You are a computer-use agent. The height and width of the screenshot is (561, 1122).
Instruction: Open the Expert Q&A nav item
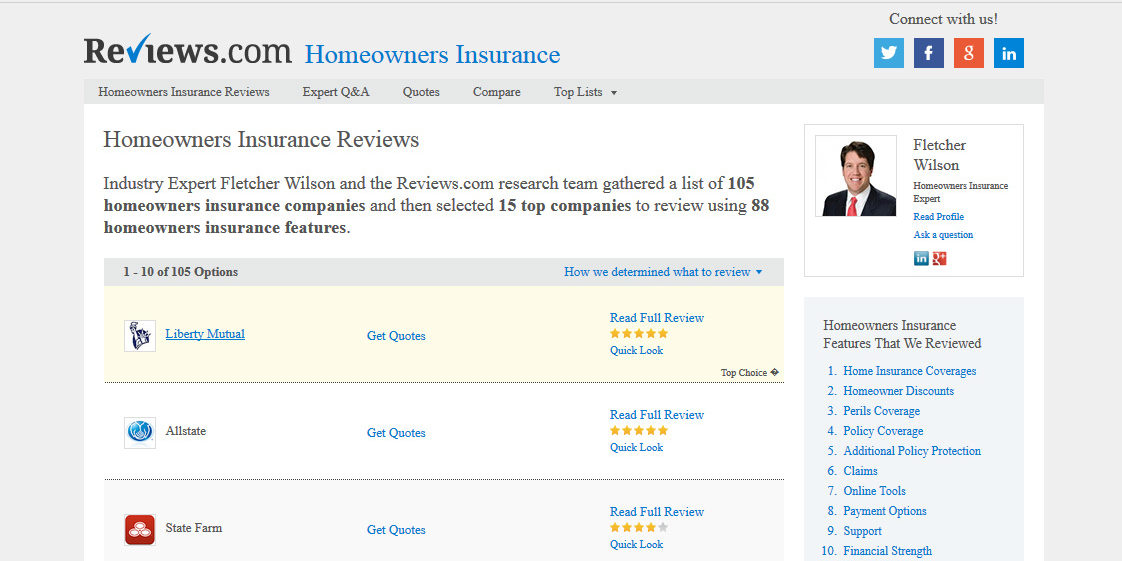[x=336, y=92]
